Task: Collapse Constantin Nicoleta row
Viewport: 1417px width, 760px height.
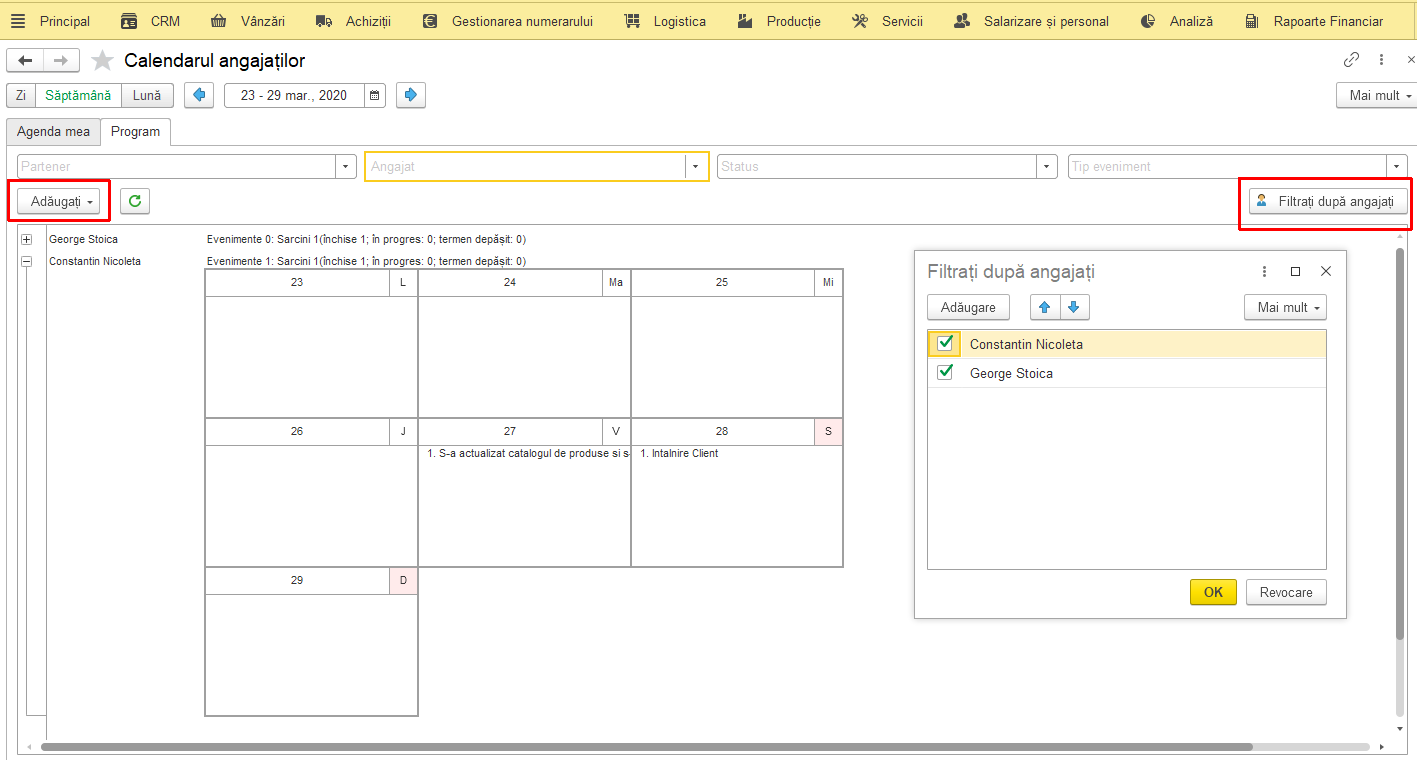Action: tap(27, 261)
